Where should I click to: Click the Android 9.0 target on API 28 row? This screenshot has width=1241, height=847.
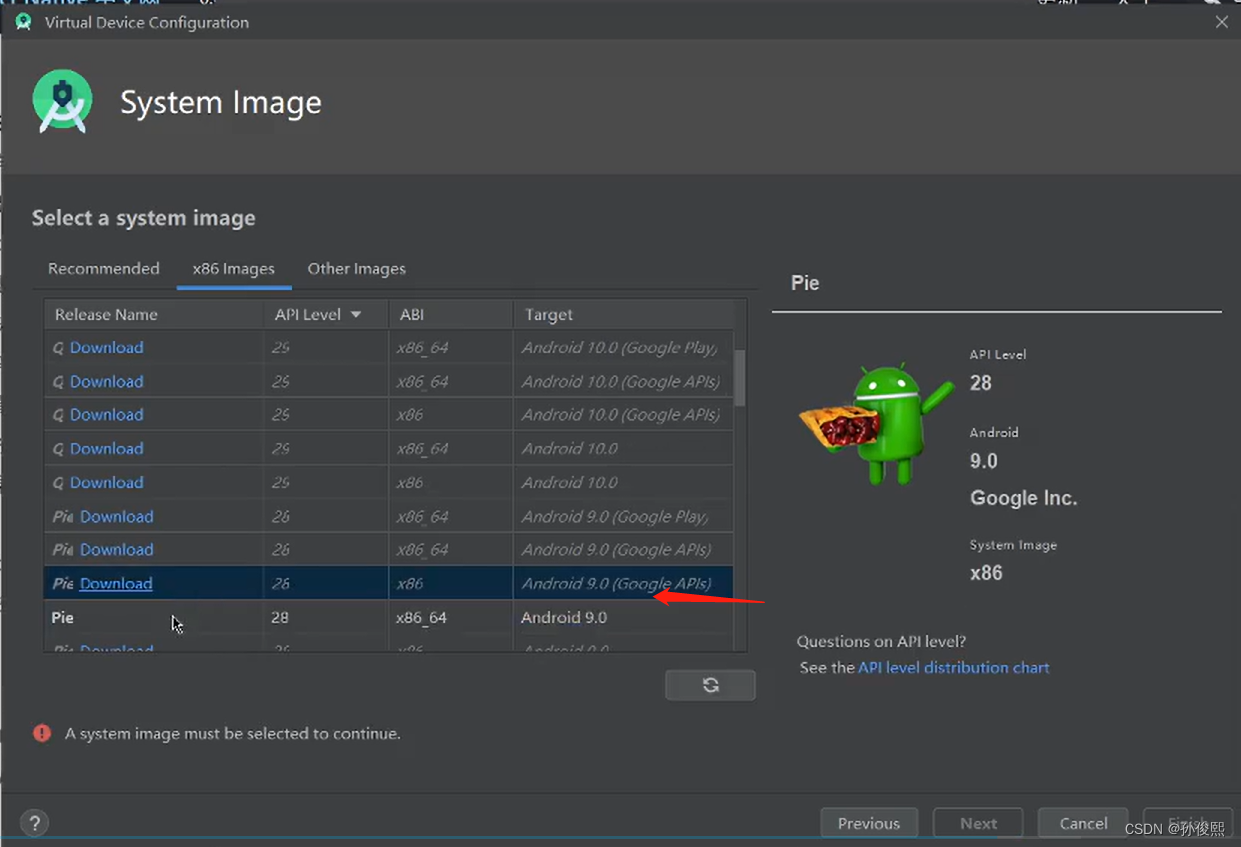point(564,617)
